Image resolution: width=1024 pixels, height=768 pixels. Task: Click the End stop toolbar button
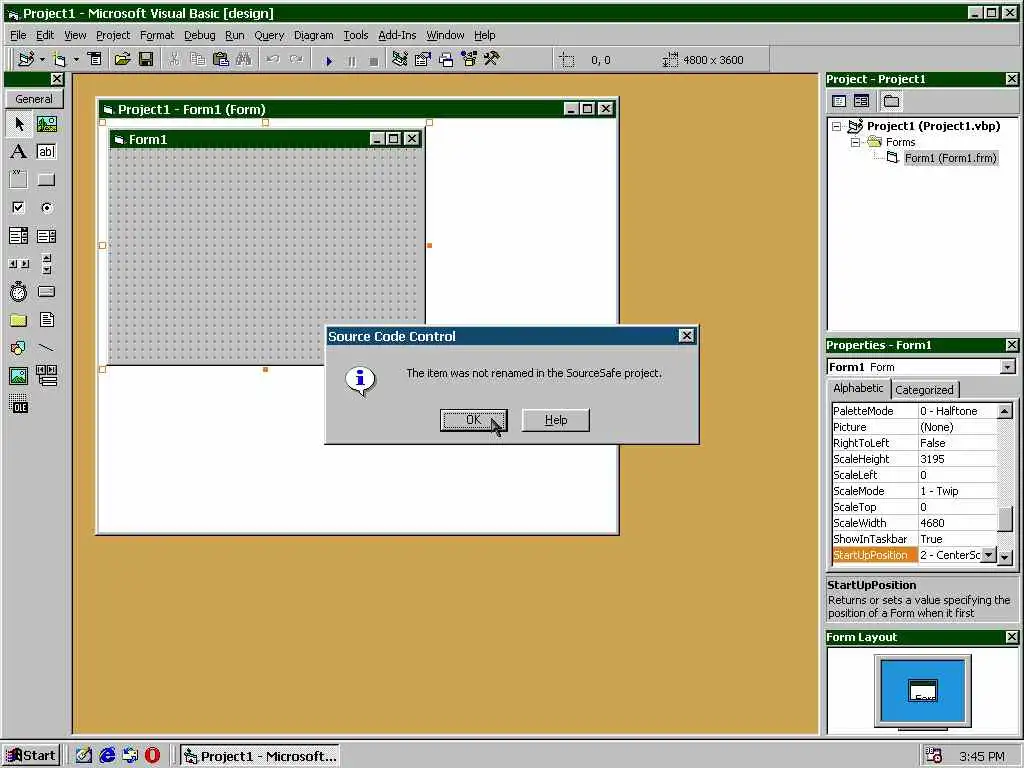[374, 60]
